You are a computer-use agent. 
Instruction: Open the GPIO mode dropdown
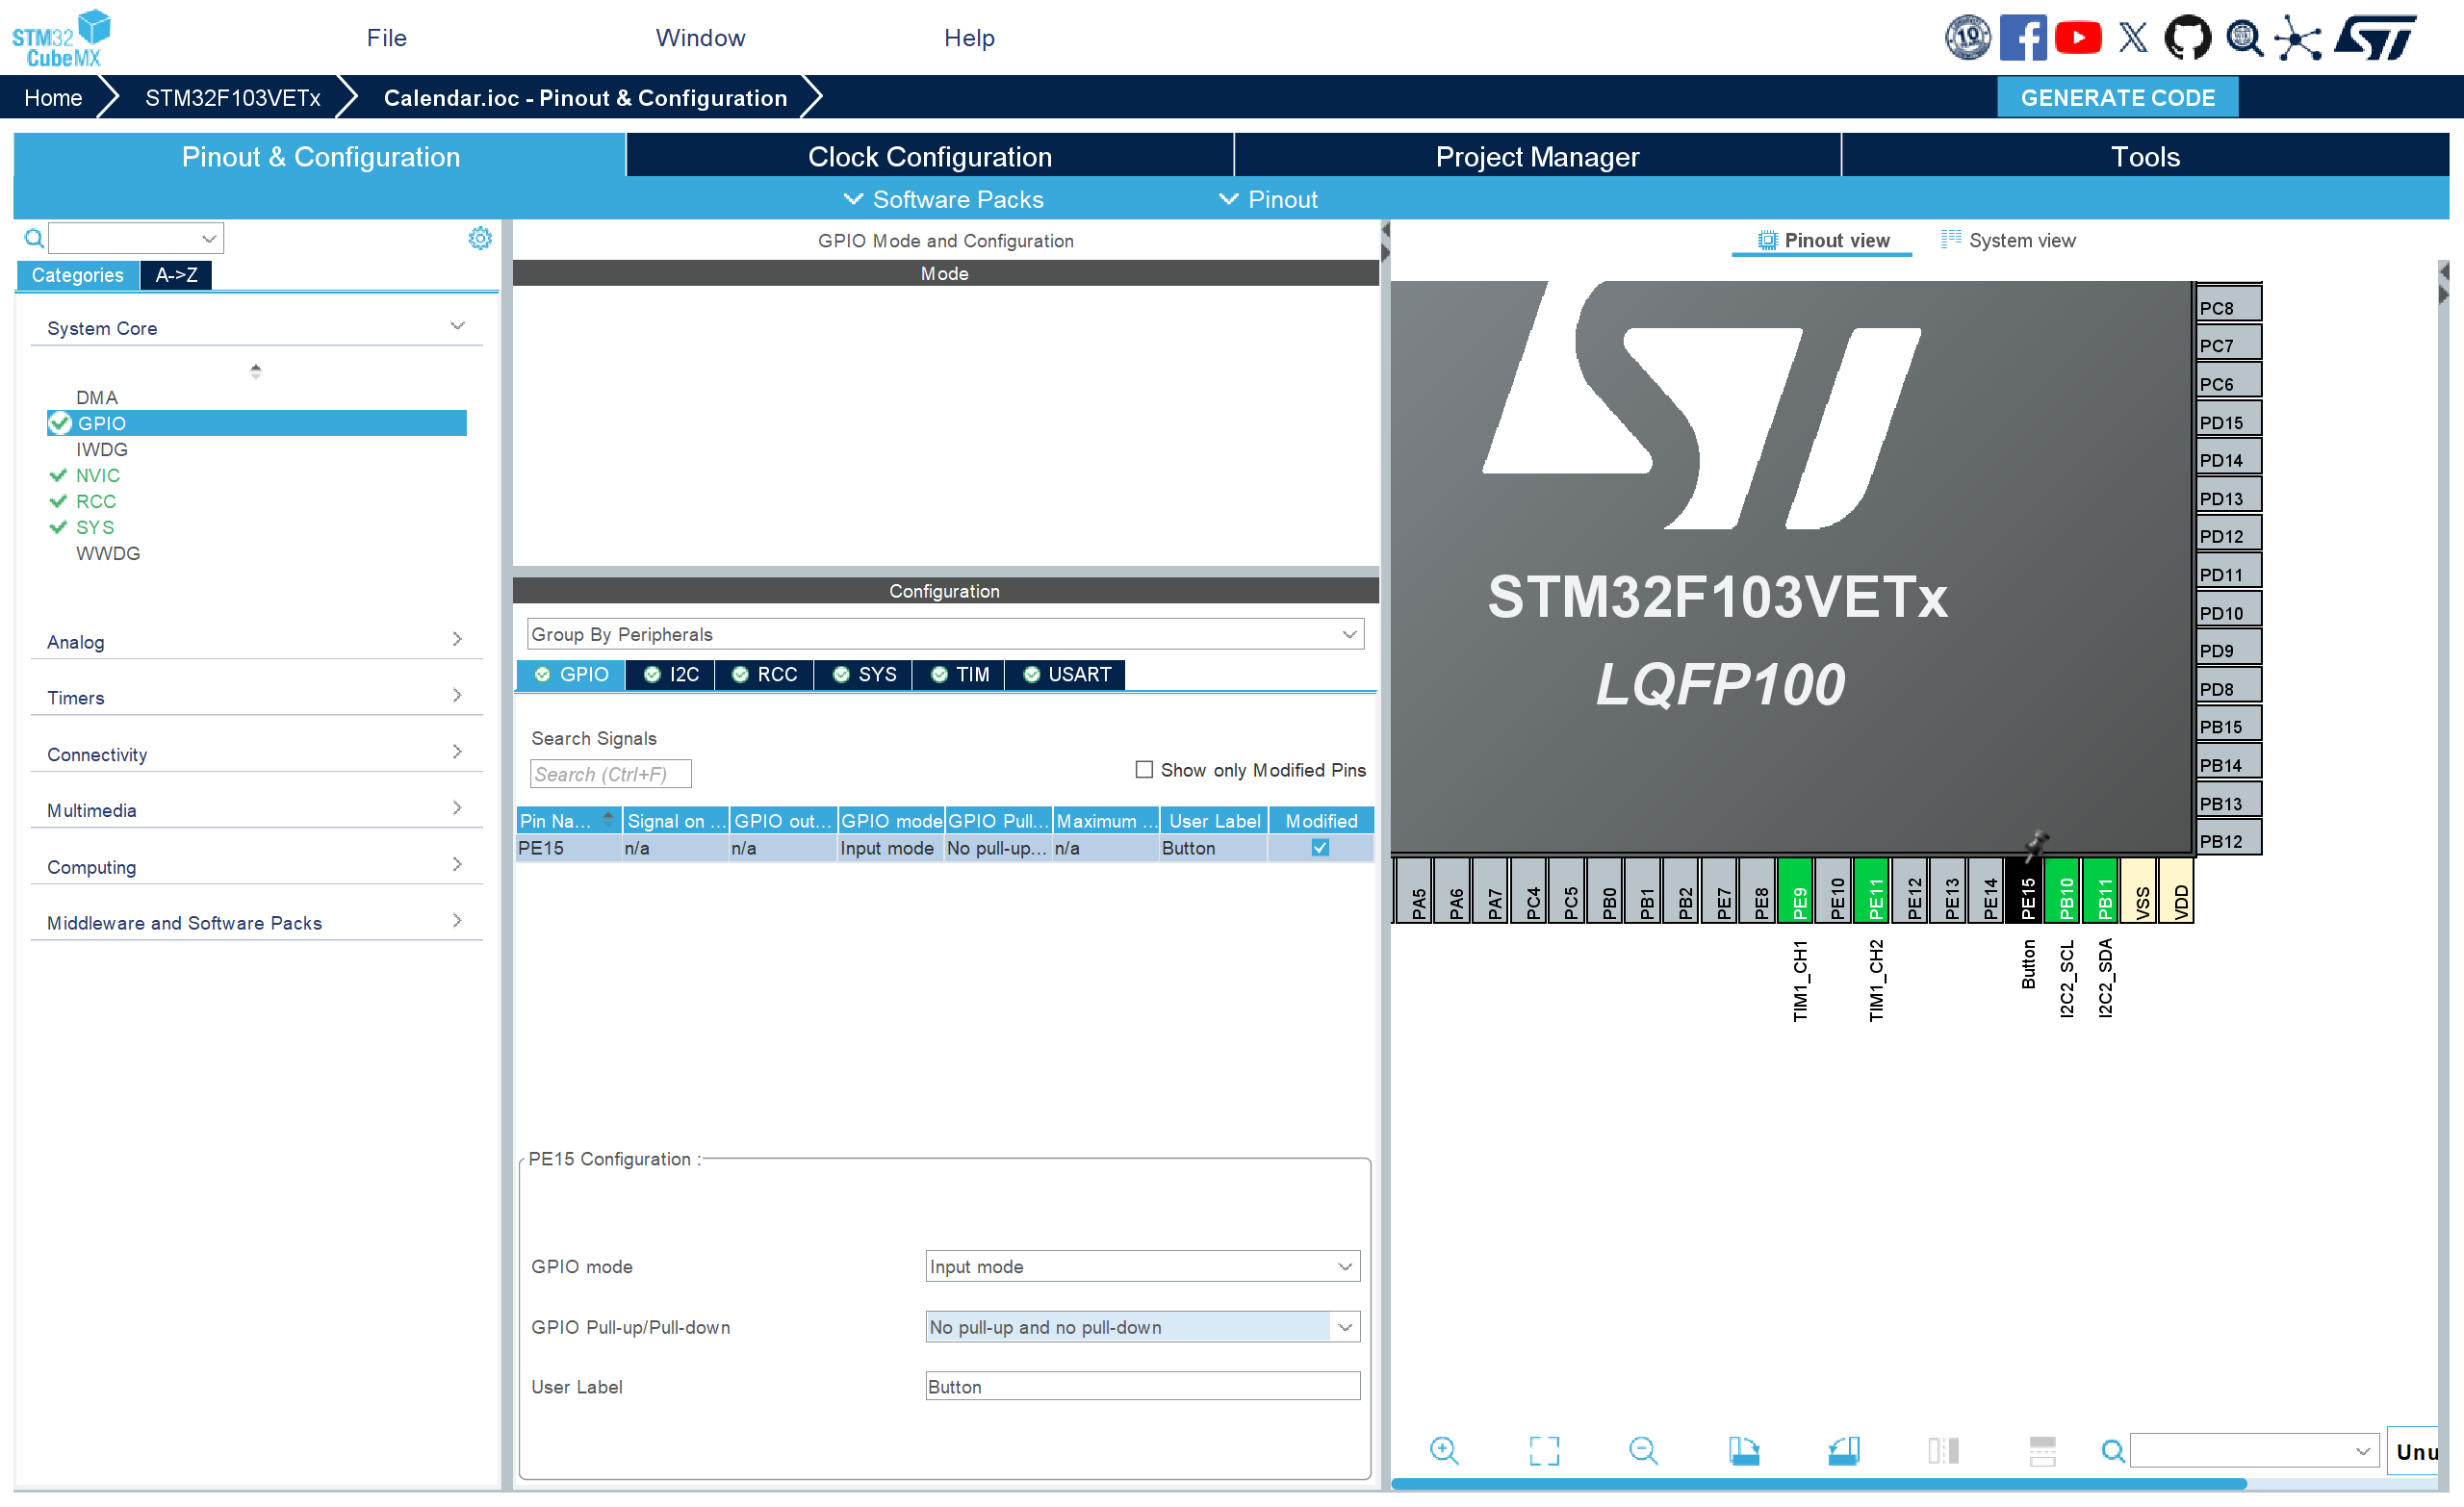[1142, 1266]
